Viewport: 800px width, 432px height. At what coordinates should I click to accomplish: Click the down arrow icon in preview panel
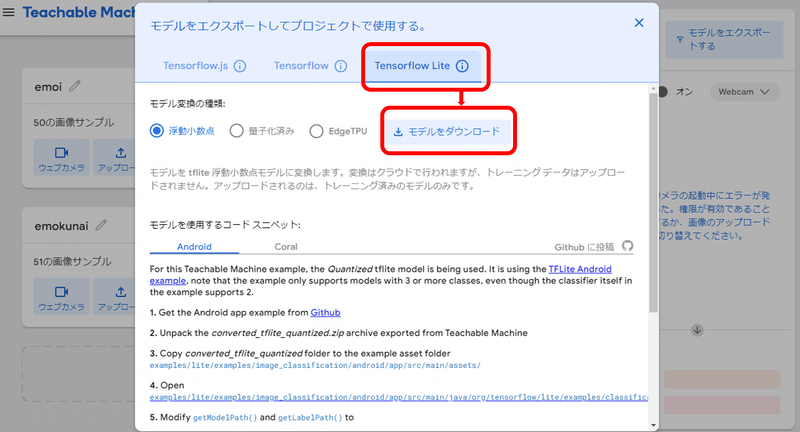[x=697, y=330]
